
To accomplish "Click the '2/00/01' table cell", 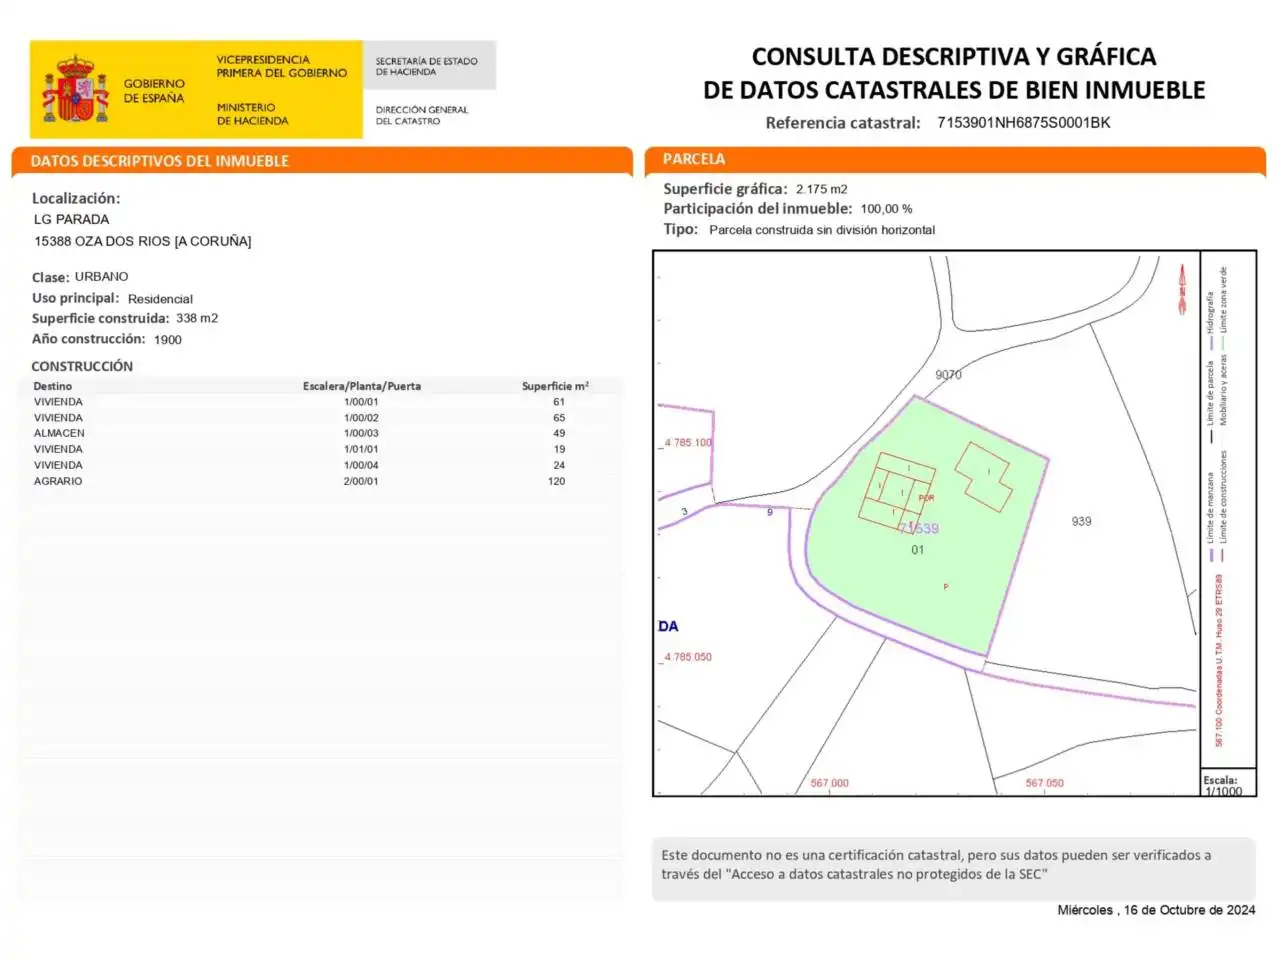I will click(x=361, y=481).
